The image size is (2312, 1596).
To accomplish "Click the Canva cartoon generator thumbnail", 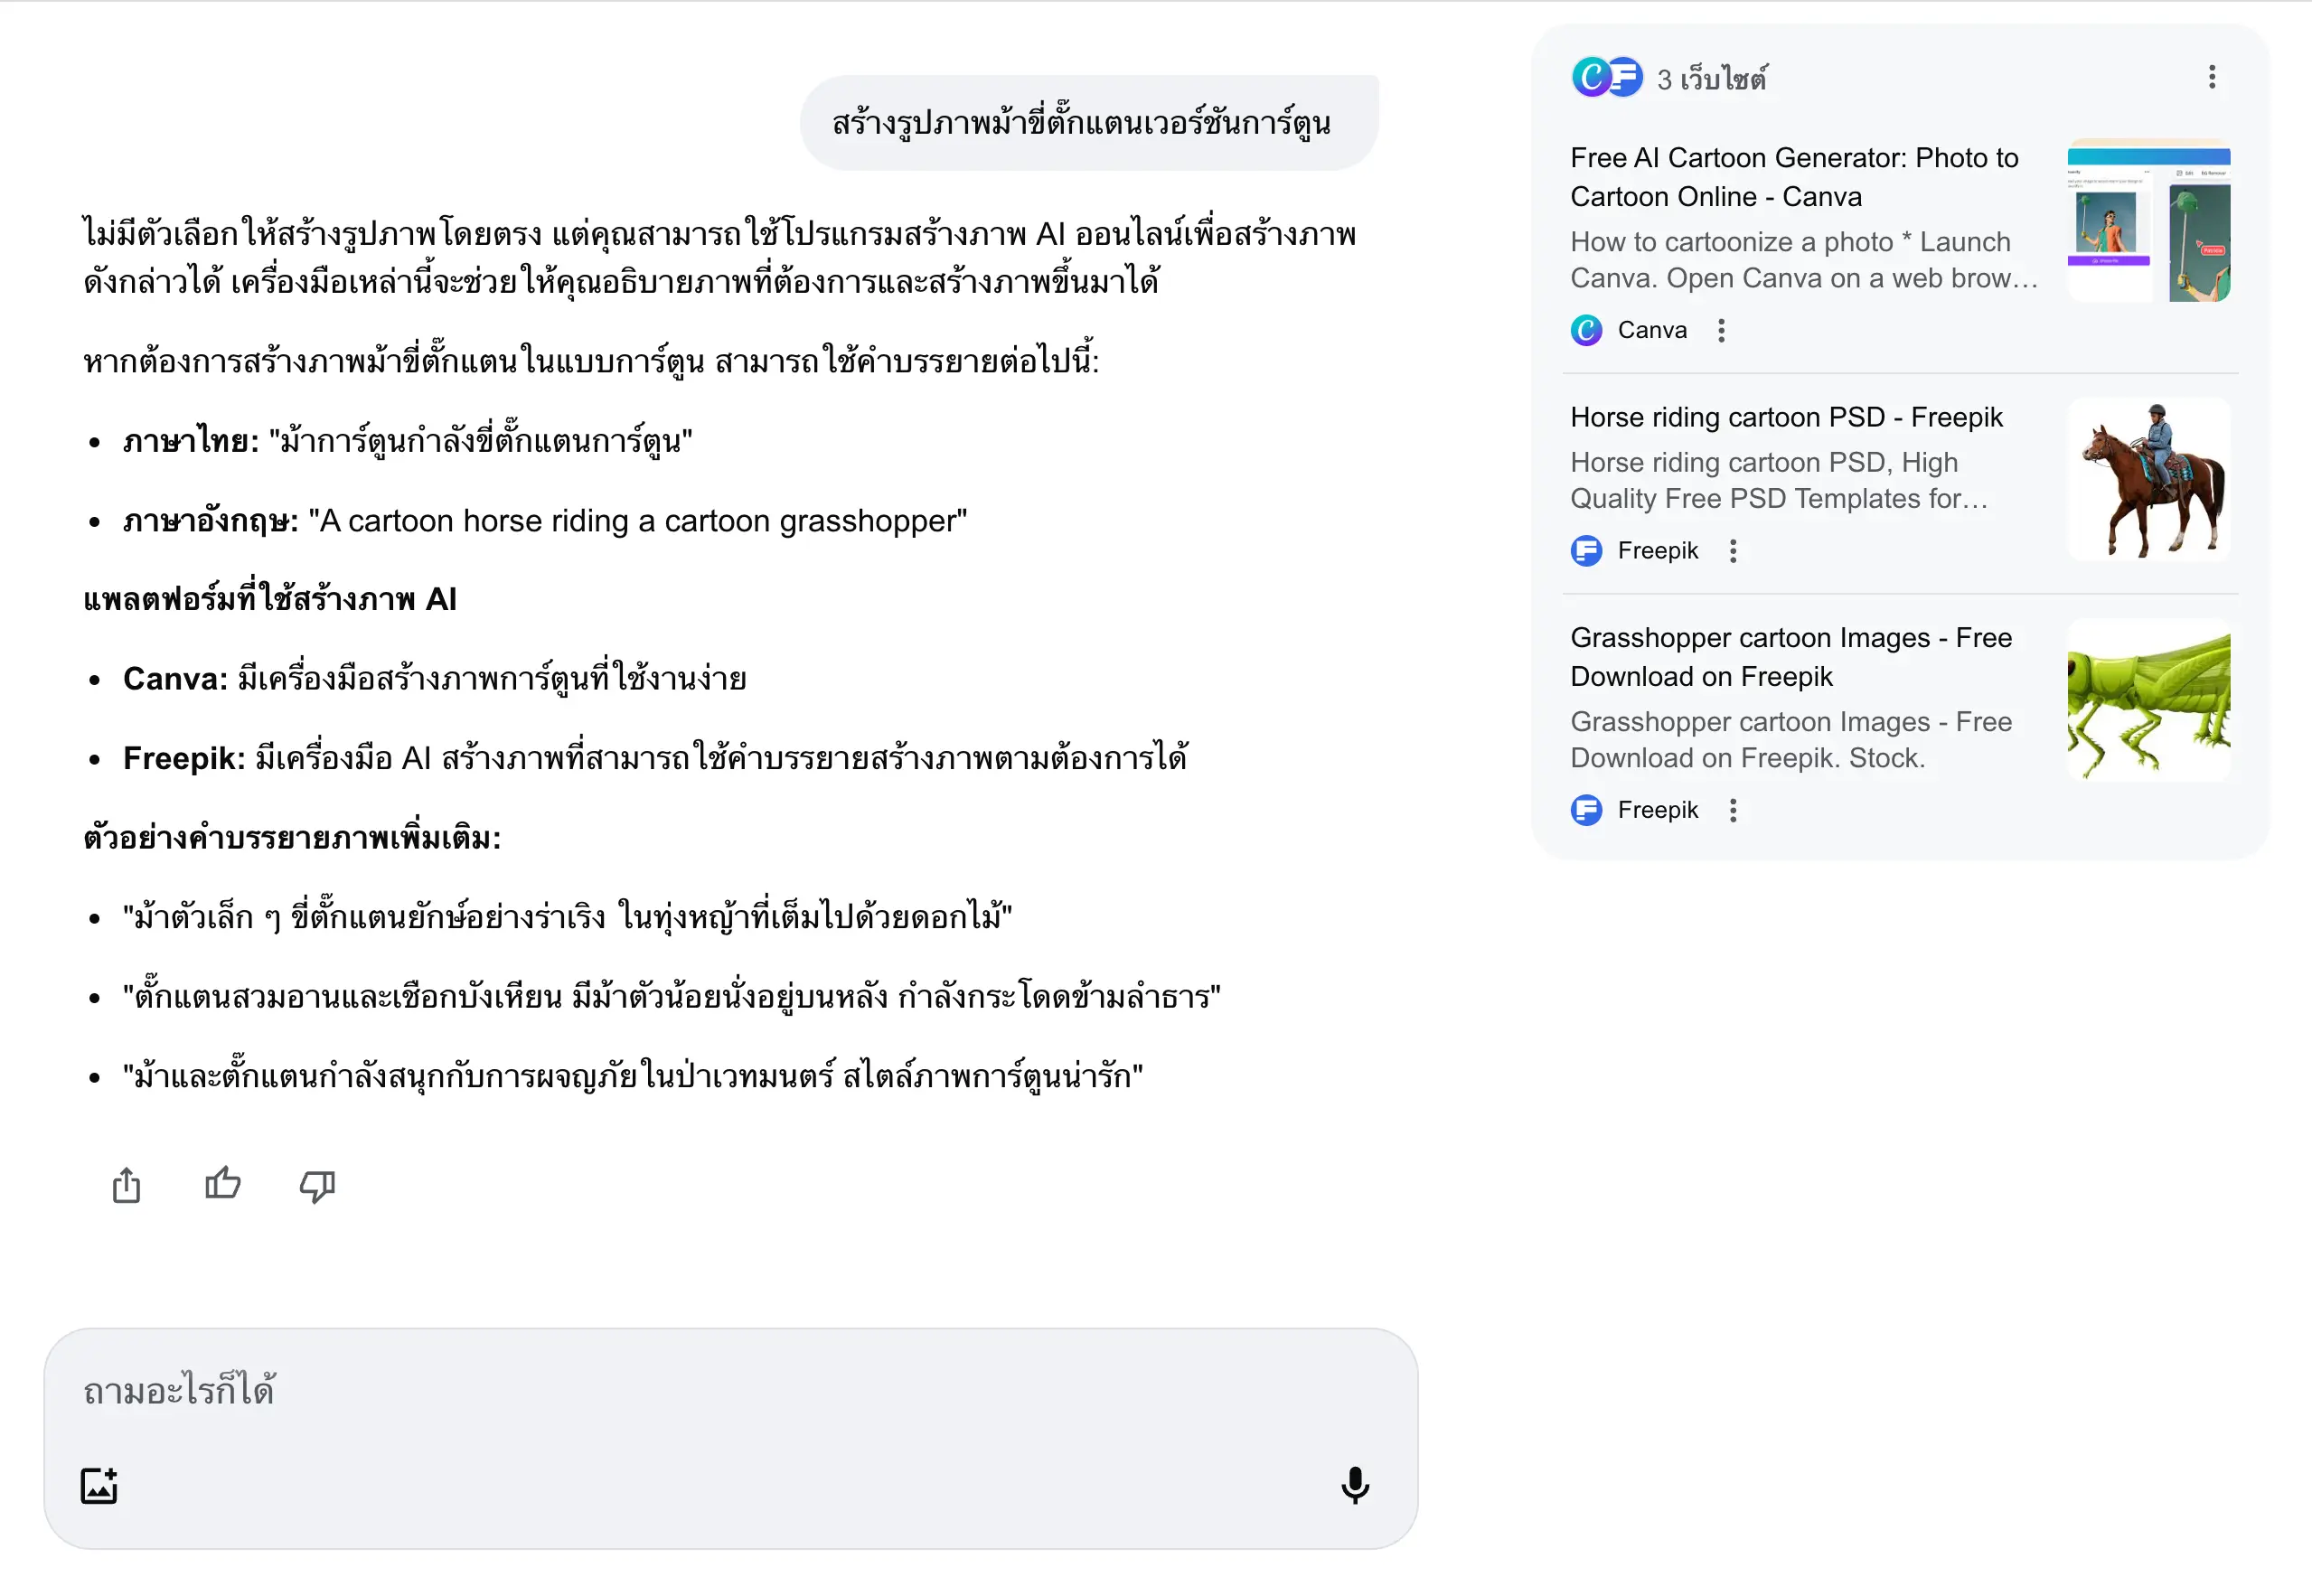I will pos(2148,221).
